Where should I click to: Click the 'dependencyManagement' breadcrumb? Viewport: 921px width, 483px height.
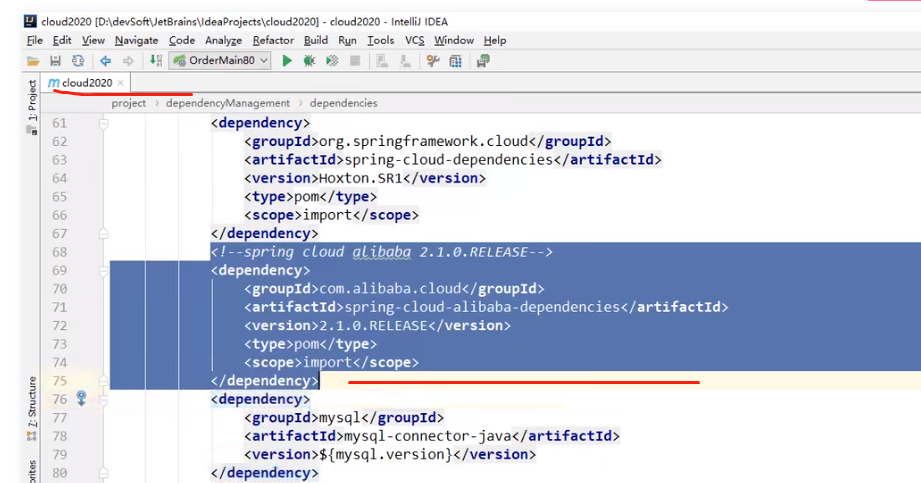228,103
